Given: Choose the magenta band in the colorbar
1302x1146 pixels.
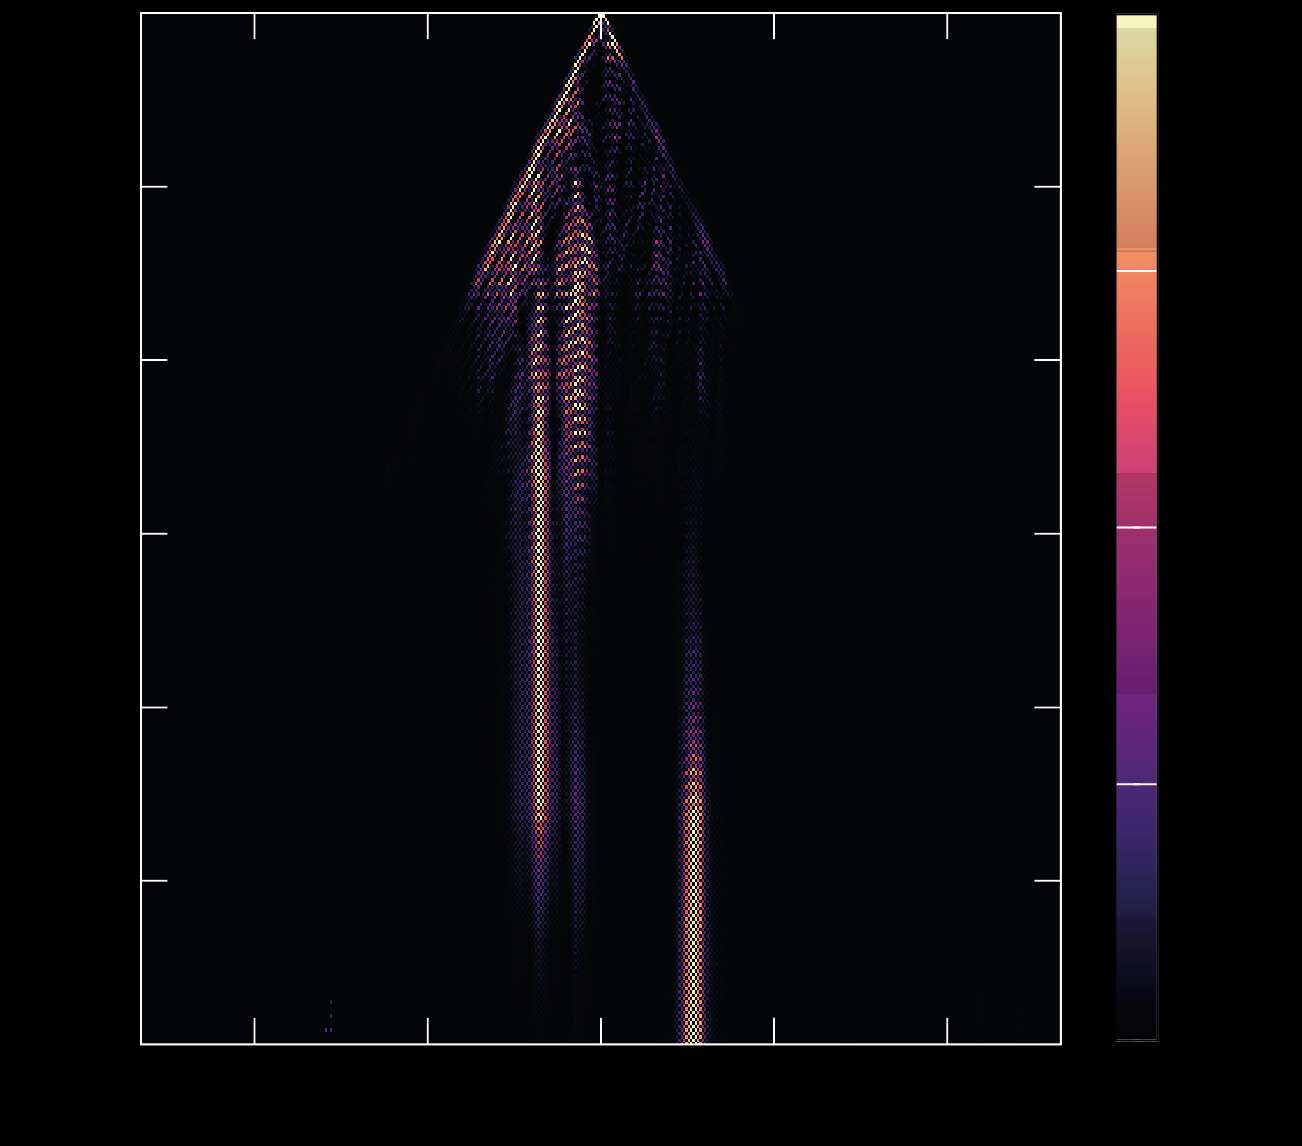Looking at the screenshot, I should point(1136,600).
